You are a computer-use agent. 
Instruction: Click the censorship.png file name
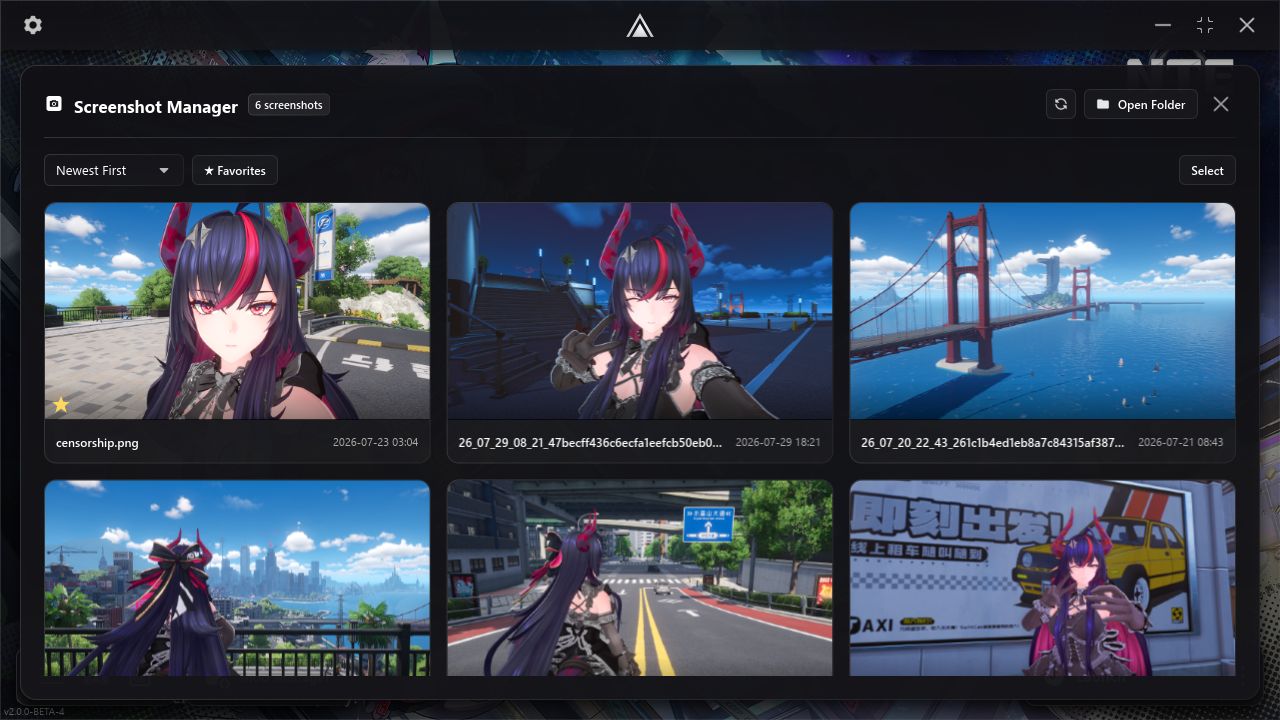click(98, 442)
